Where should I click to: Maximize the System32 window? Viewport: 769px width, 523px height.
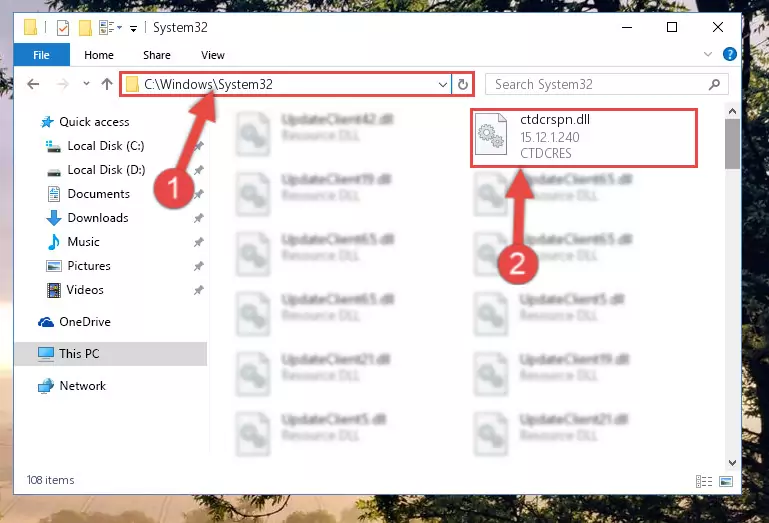coord(672,27)
